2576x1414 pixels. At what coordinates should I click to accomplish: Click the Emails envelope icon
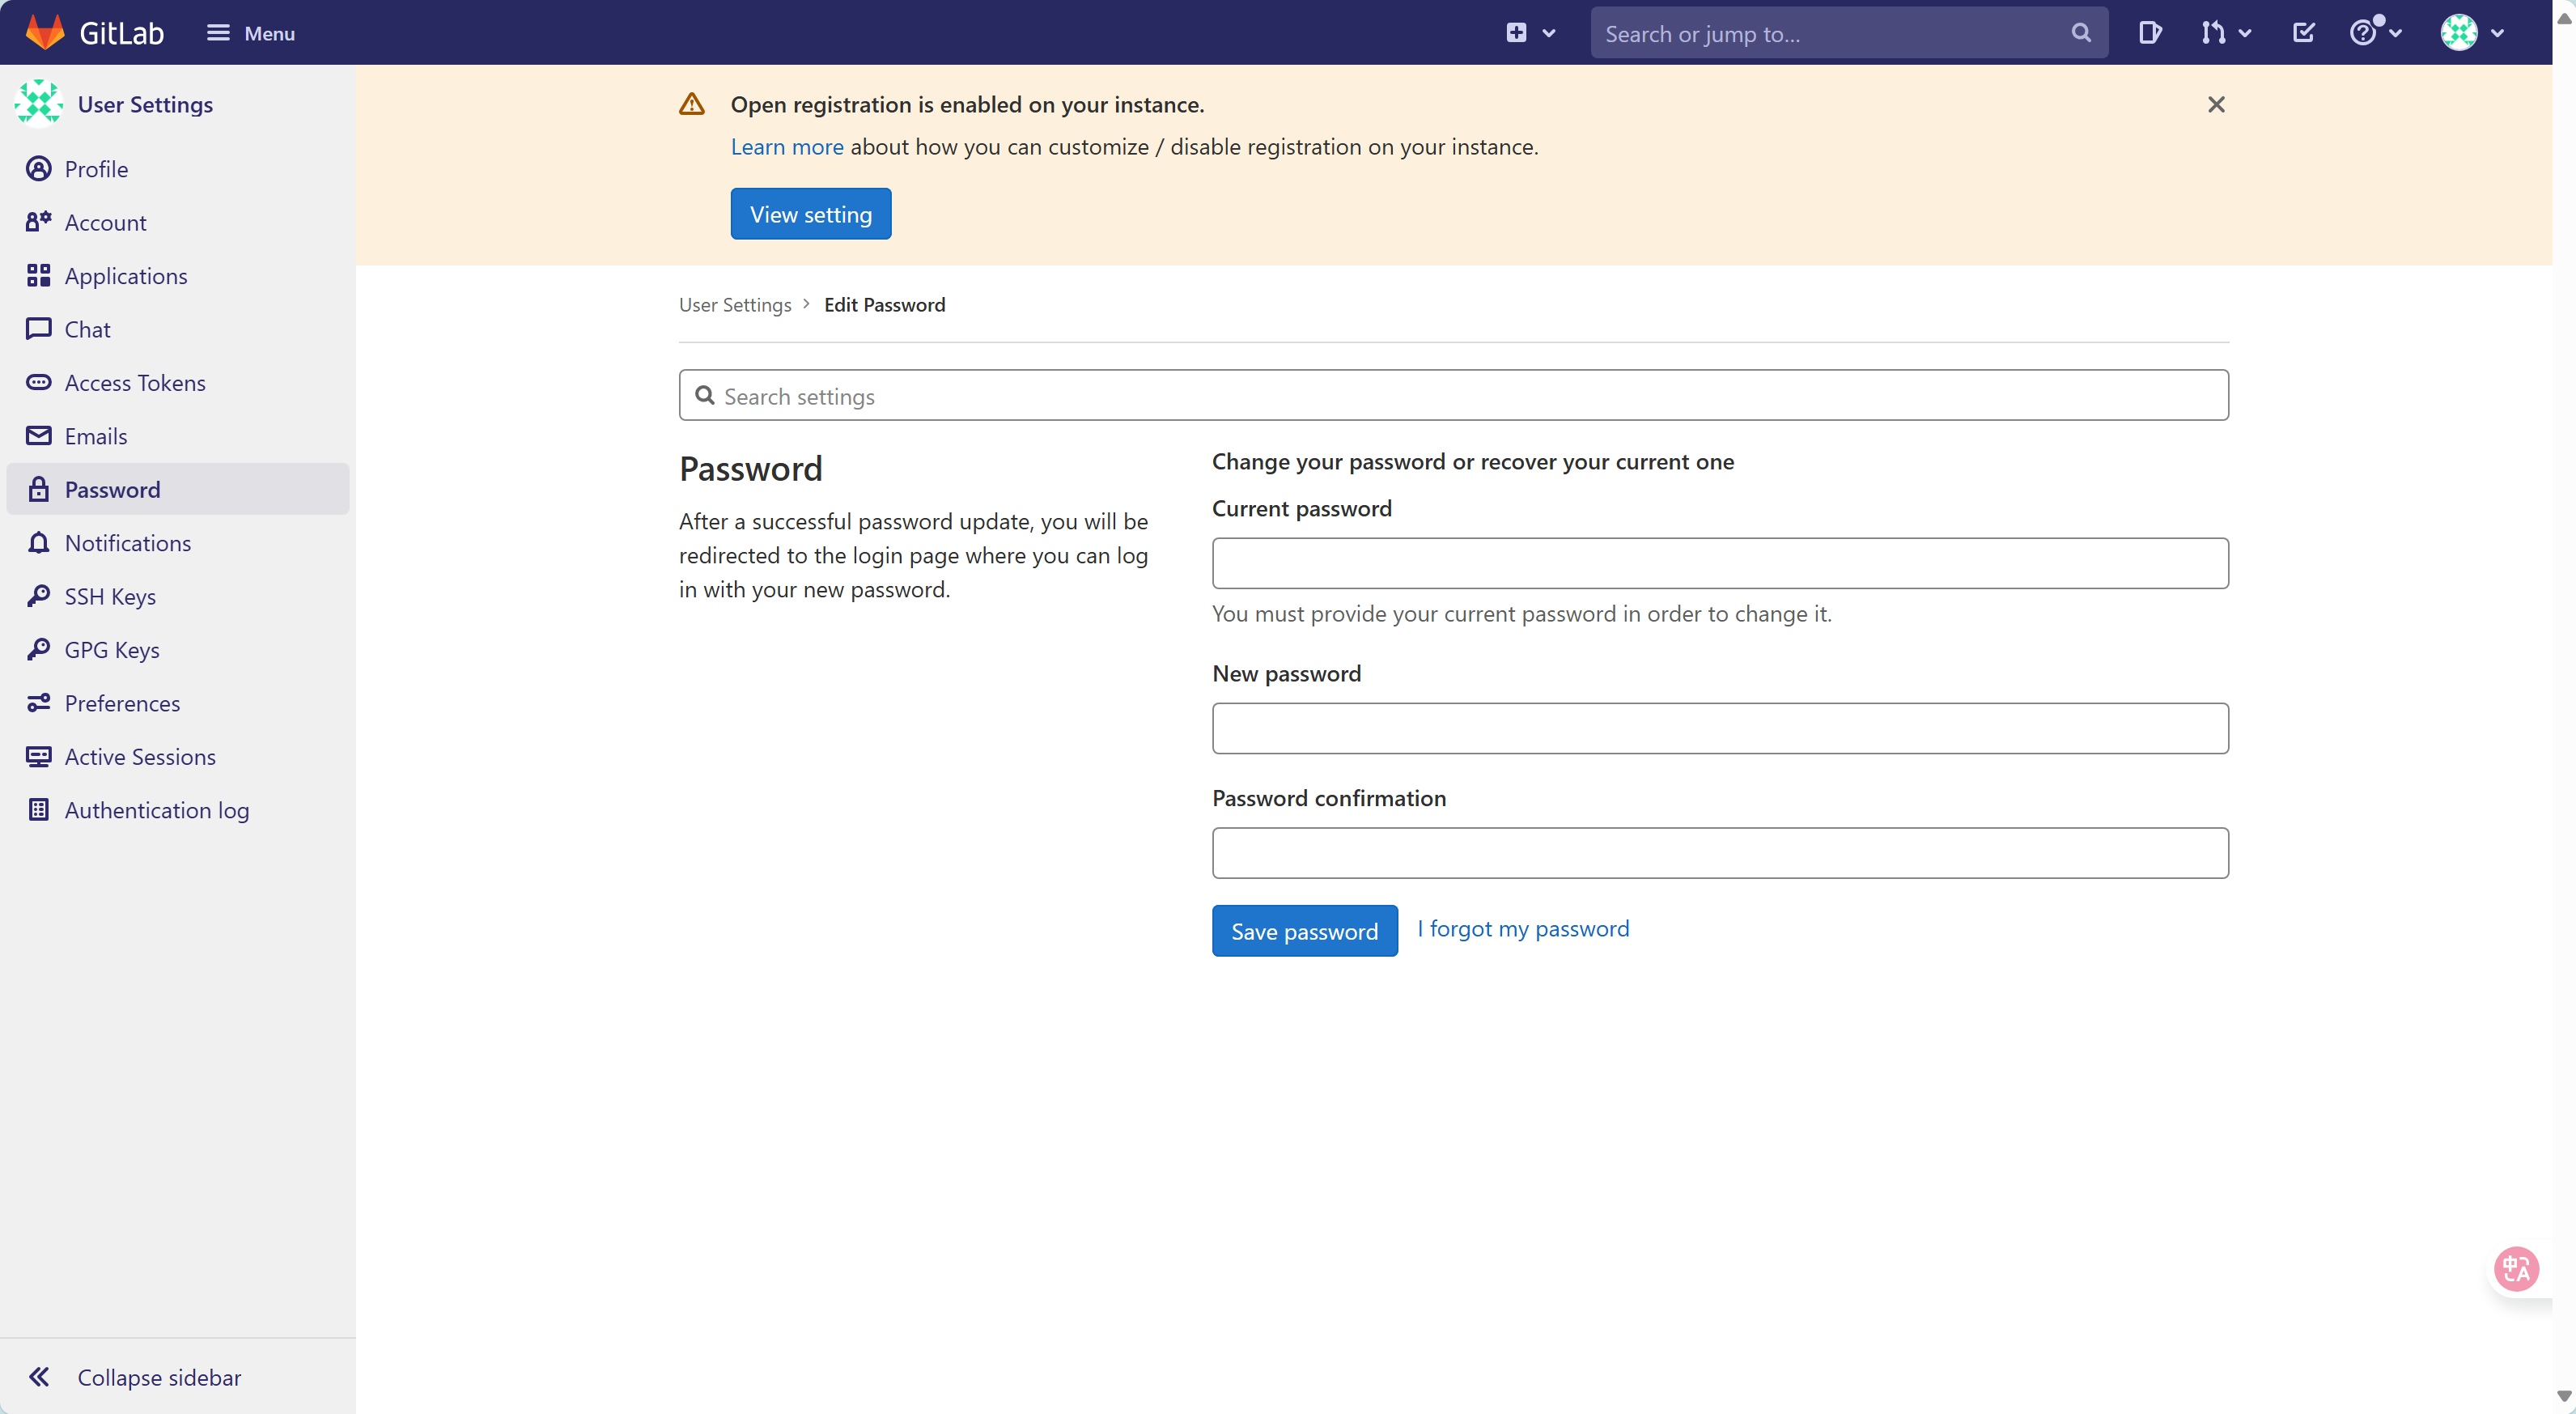pyautogui.click(x=38, y=436)
